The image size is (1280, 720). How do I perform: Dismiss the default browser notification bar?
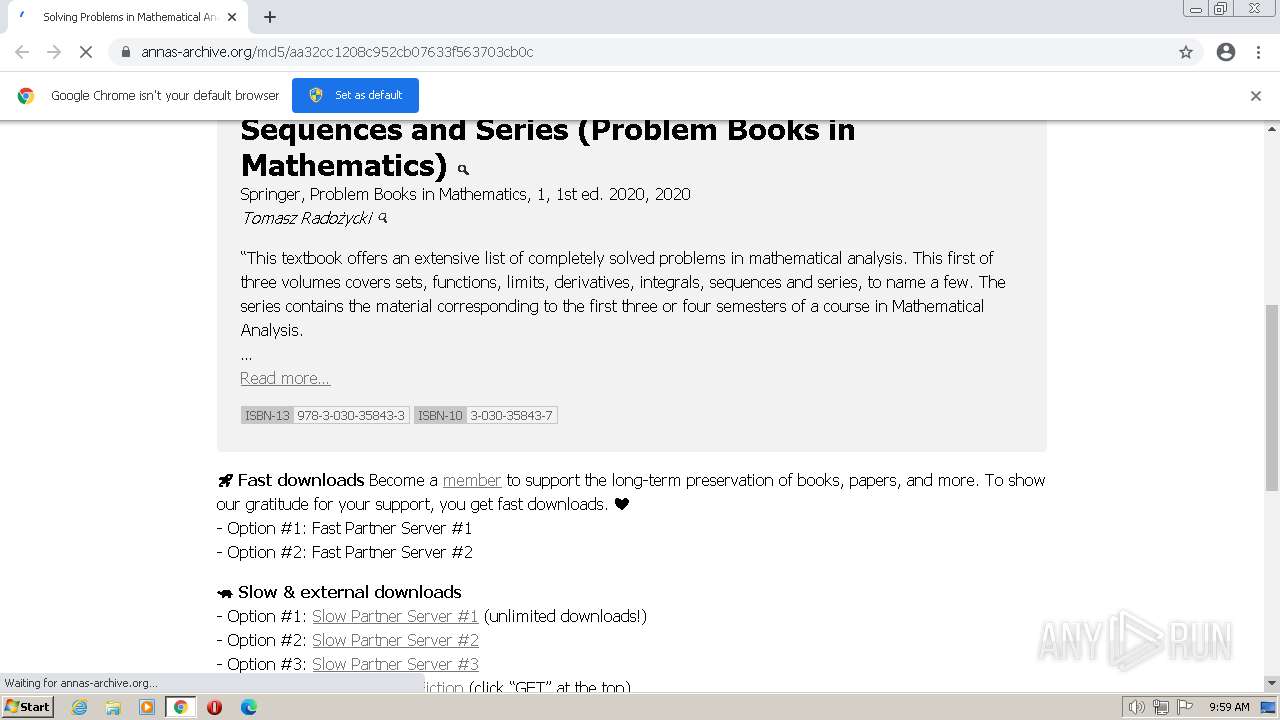pyautogui.click(x=1255, y=96)
